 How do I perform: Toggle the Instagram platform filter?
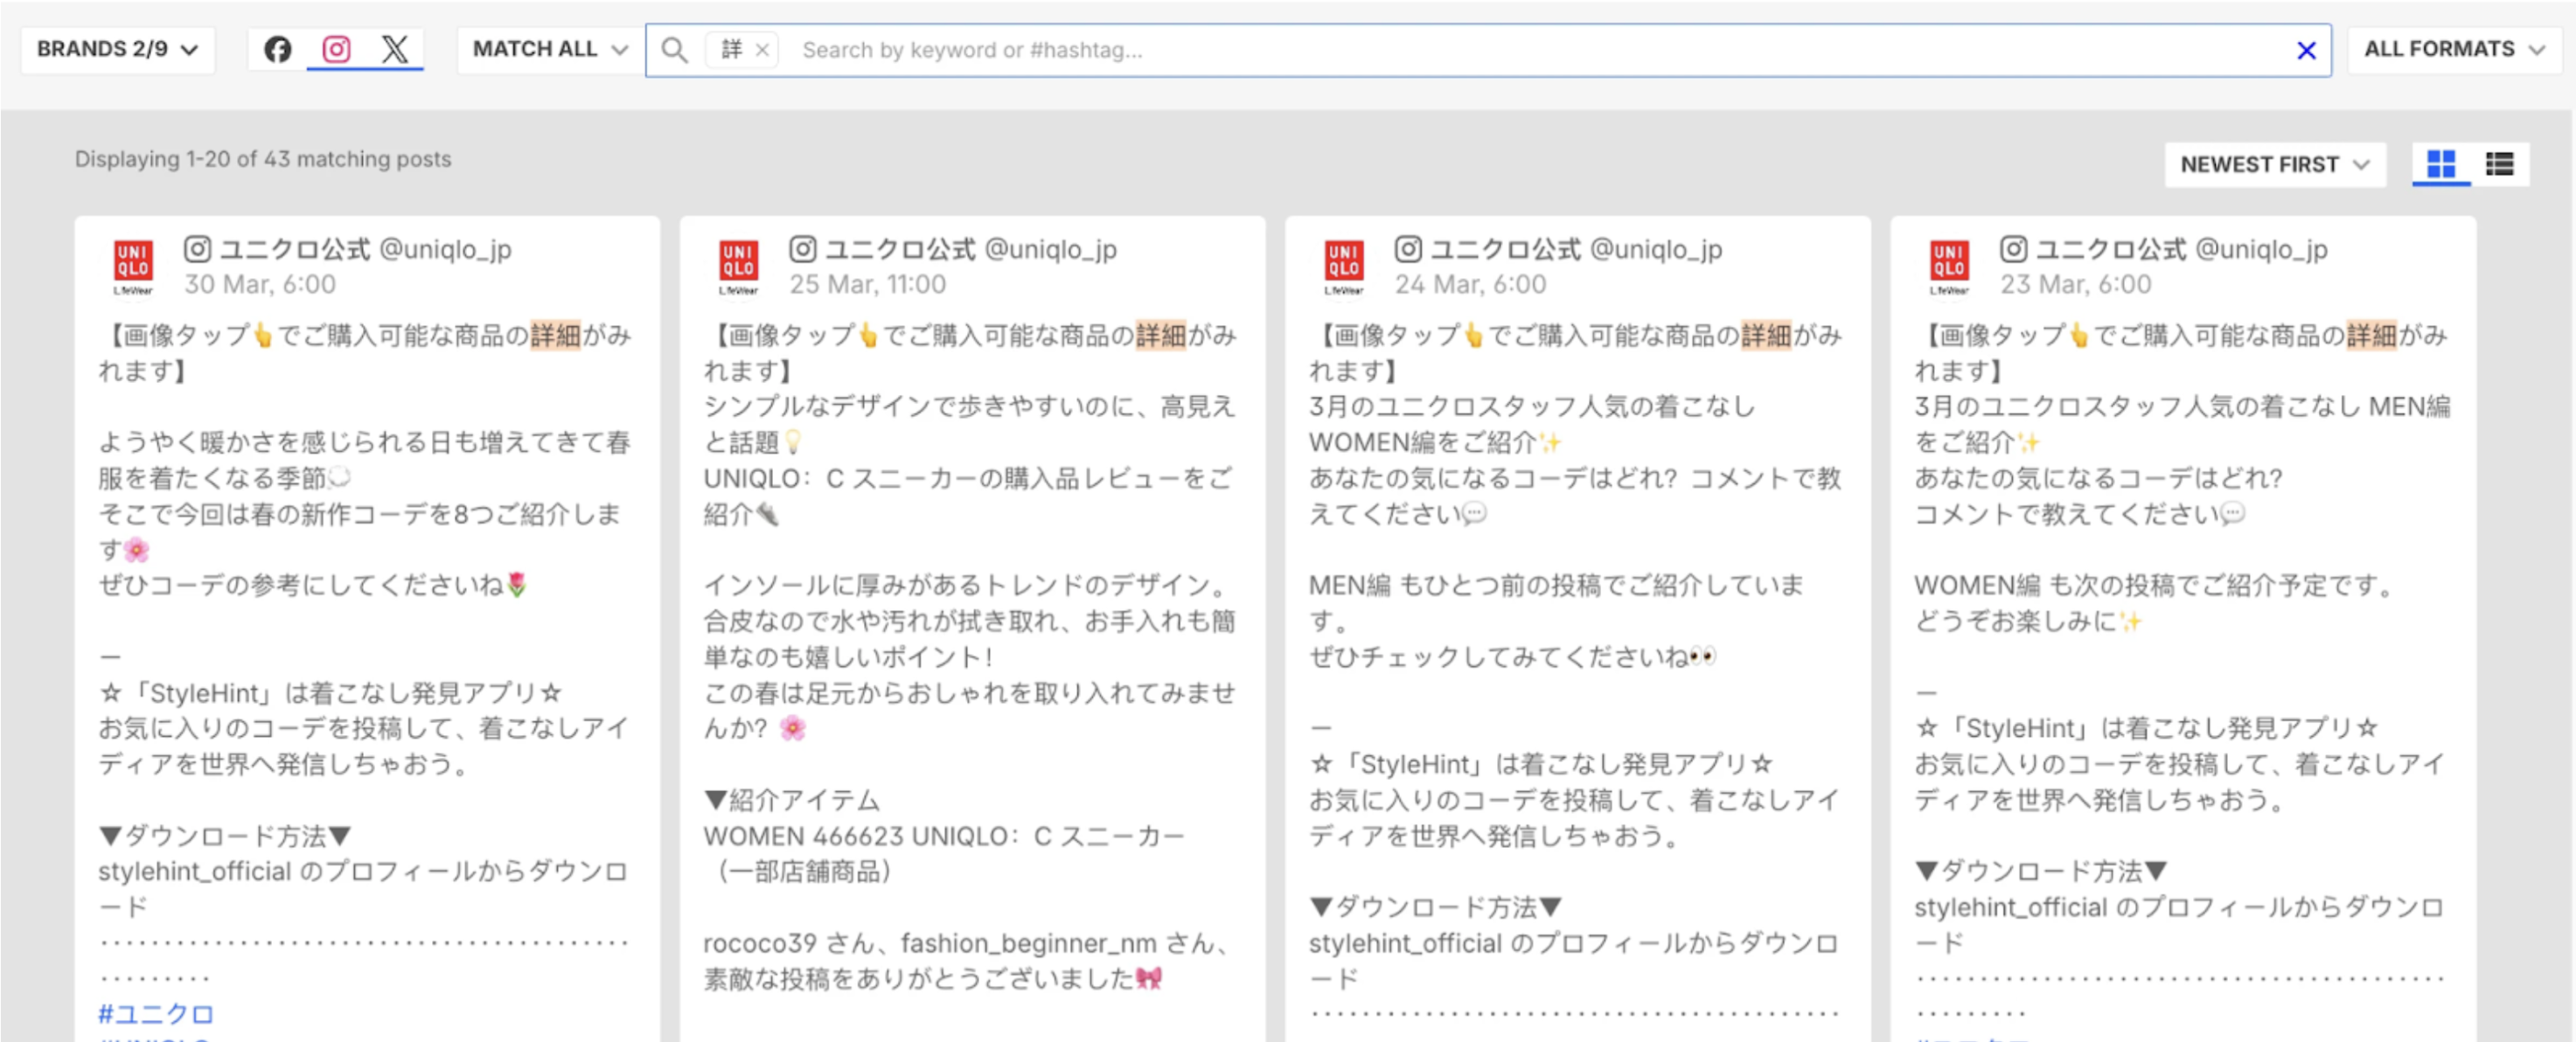tap(336, 49)
